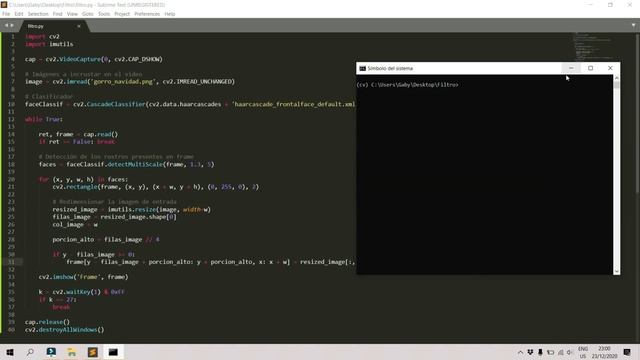The width and height of the screenshot is (640, 360).
Task: Click the Sublime Text minimap preview
Action: point(592,47)
